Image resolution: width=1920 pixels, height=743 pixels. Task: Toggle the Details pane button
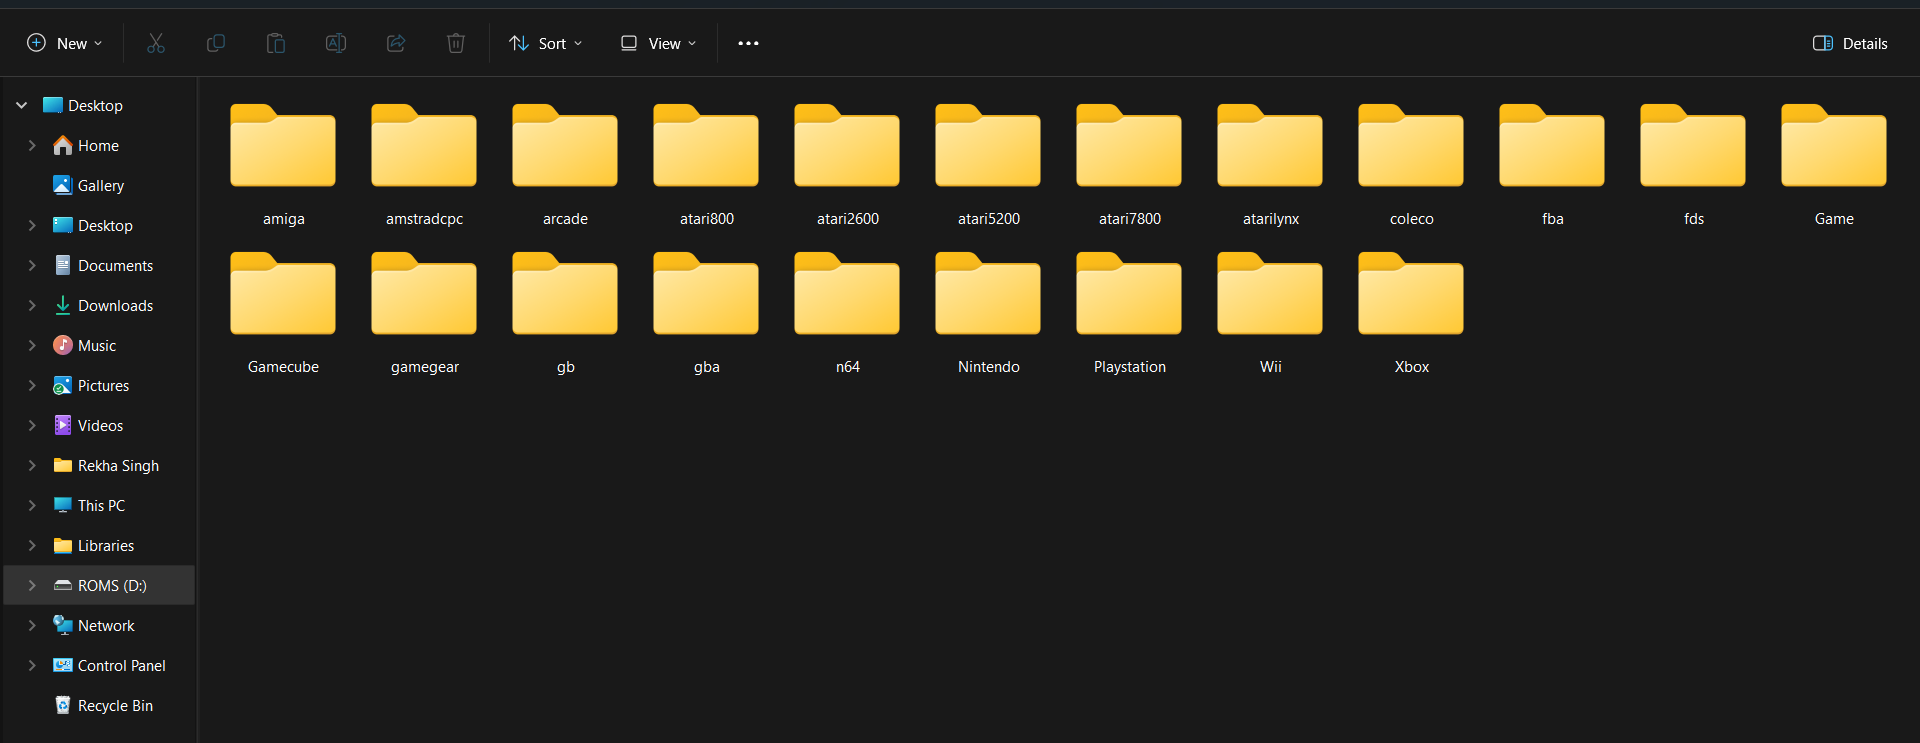[1850, 43]
